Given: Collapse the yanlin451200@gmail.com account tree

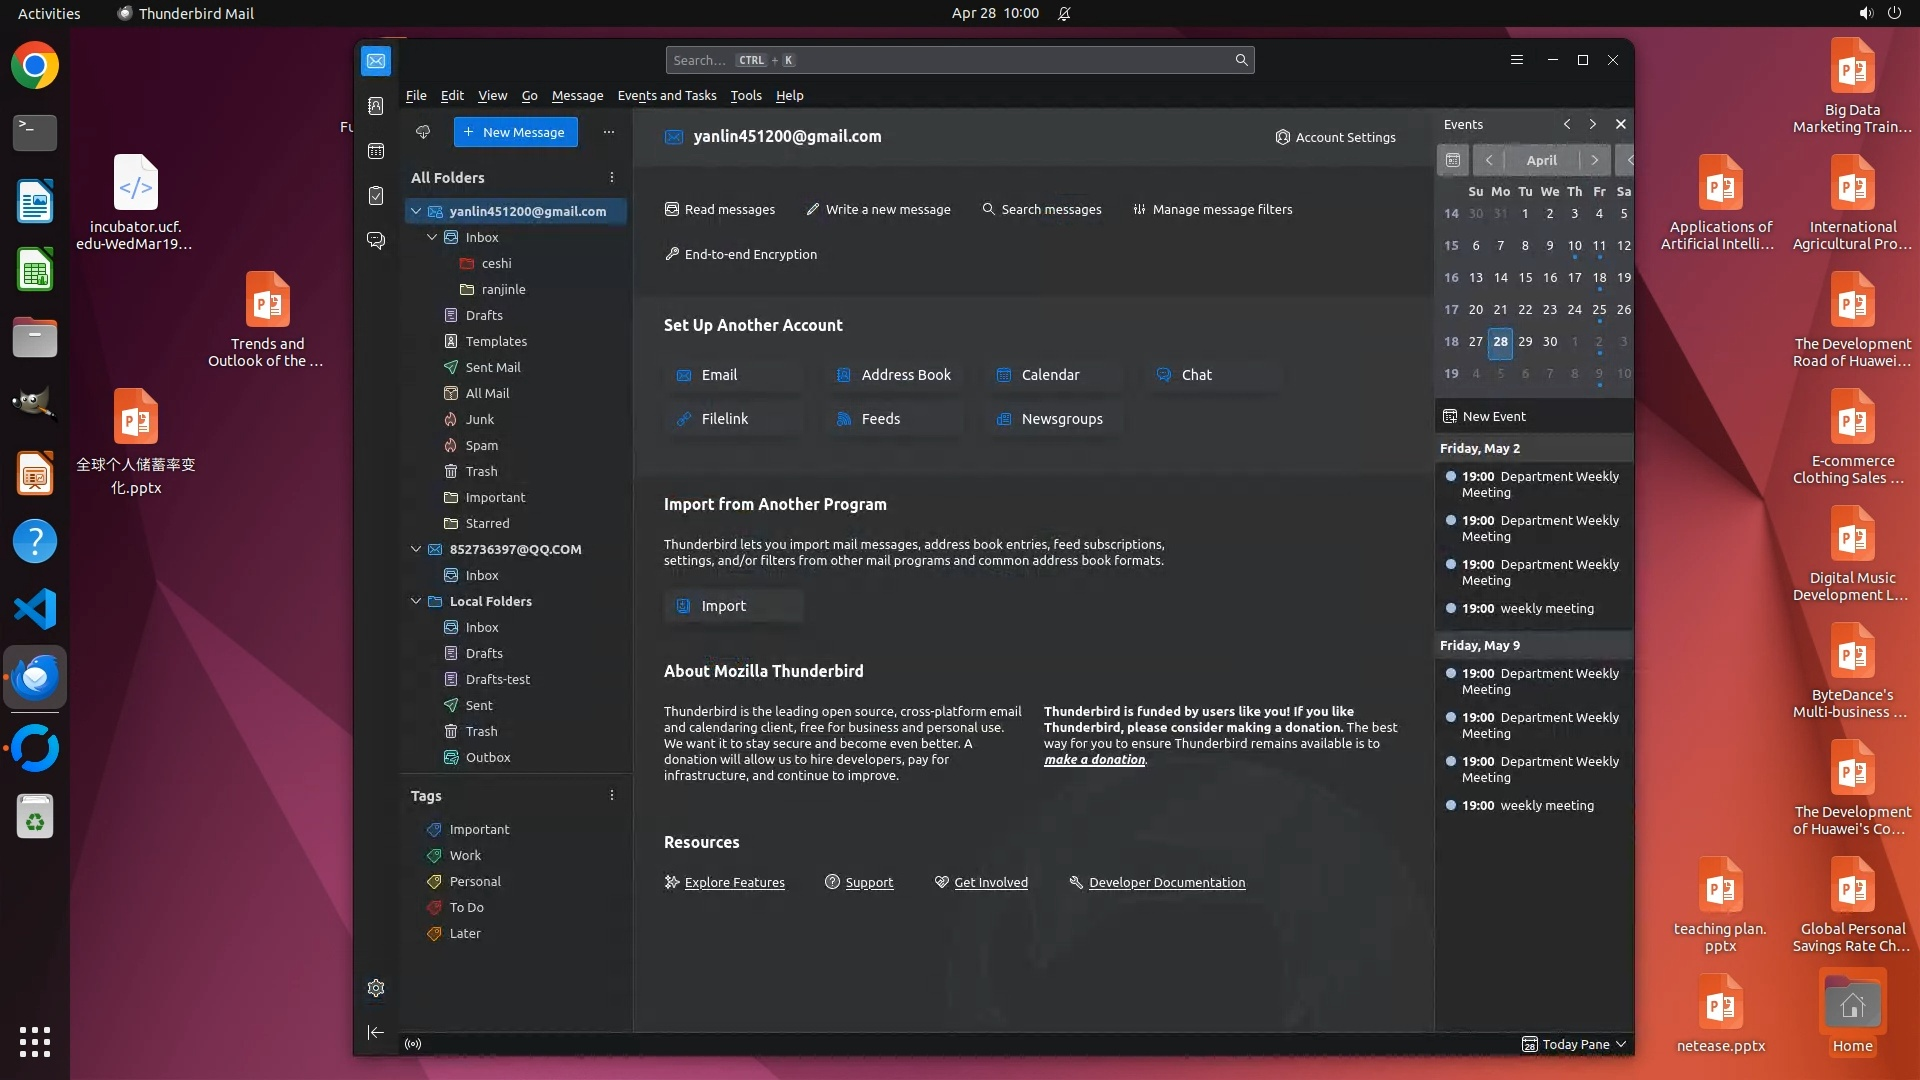Looking at the screenshot, I should [x=416, y=211].
